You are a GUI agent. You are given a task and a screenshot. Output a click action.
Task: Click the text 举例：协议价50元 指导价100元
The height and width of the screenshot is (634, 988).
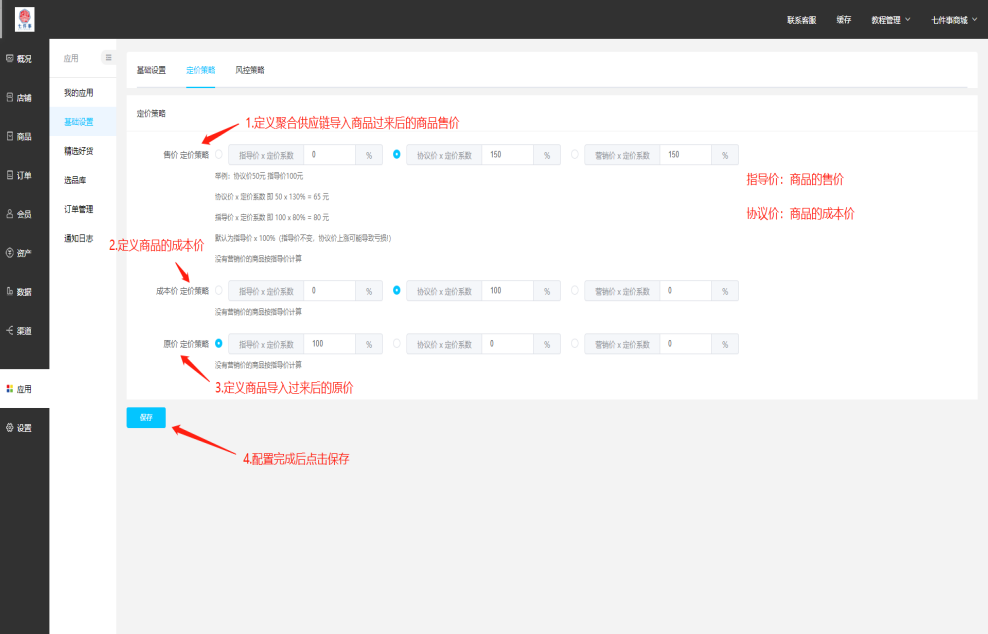pyautogui.click(x=259, y=176)
